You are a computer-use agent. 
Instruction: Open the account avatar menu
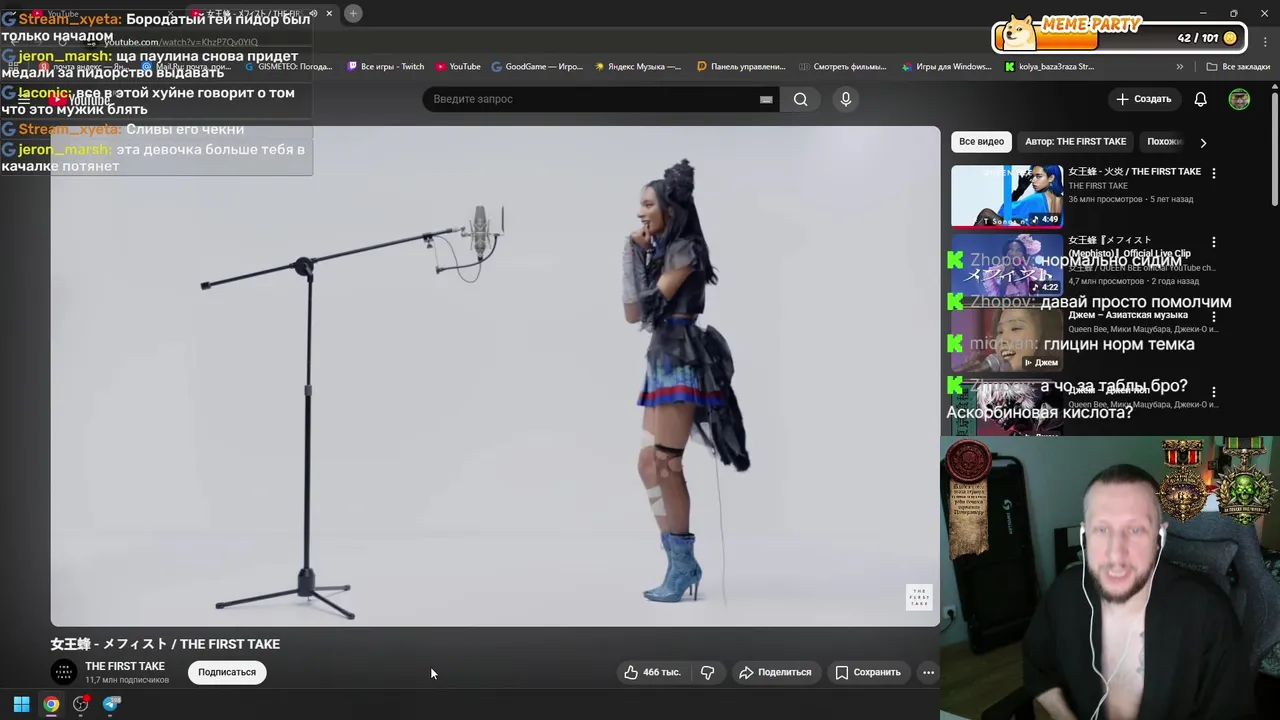coord(1239,99)
